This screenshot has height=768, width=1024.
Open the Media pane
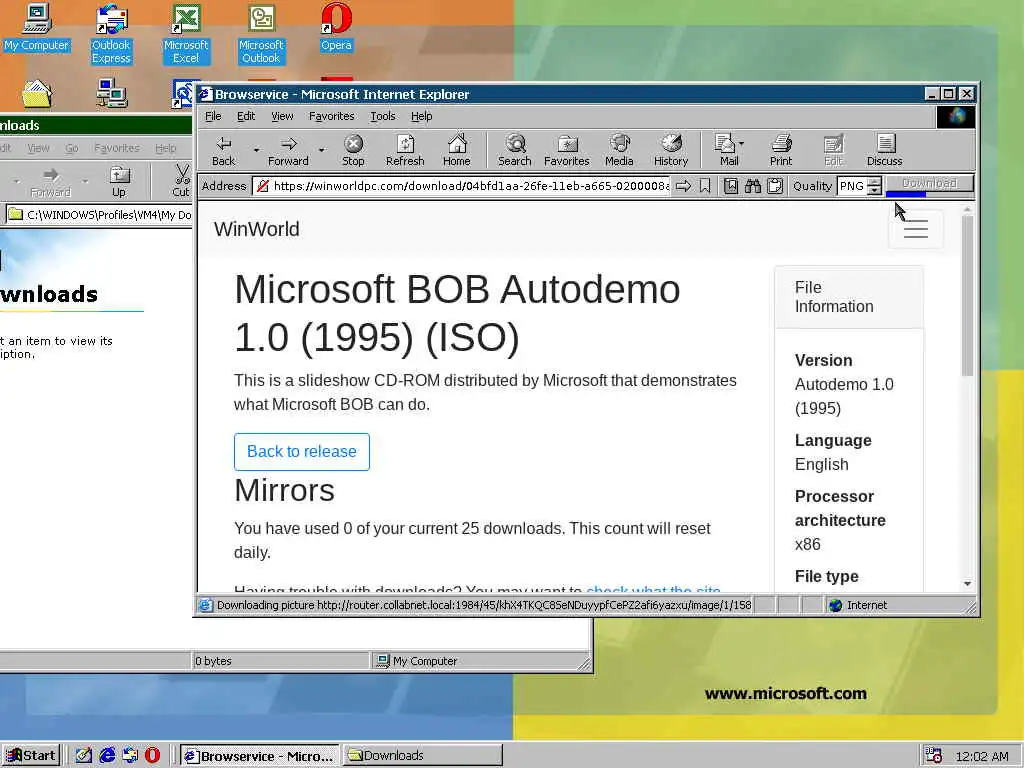pos(619,151)
